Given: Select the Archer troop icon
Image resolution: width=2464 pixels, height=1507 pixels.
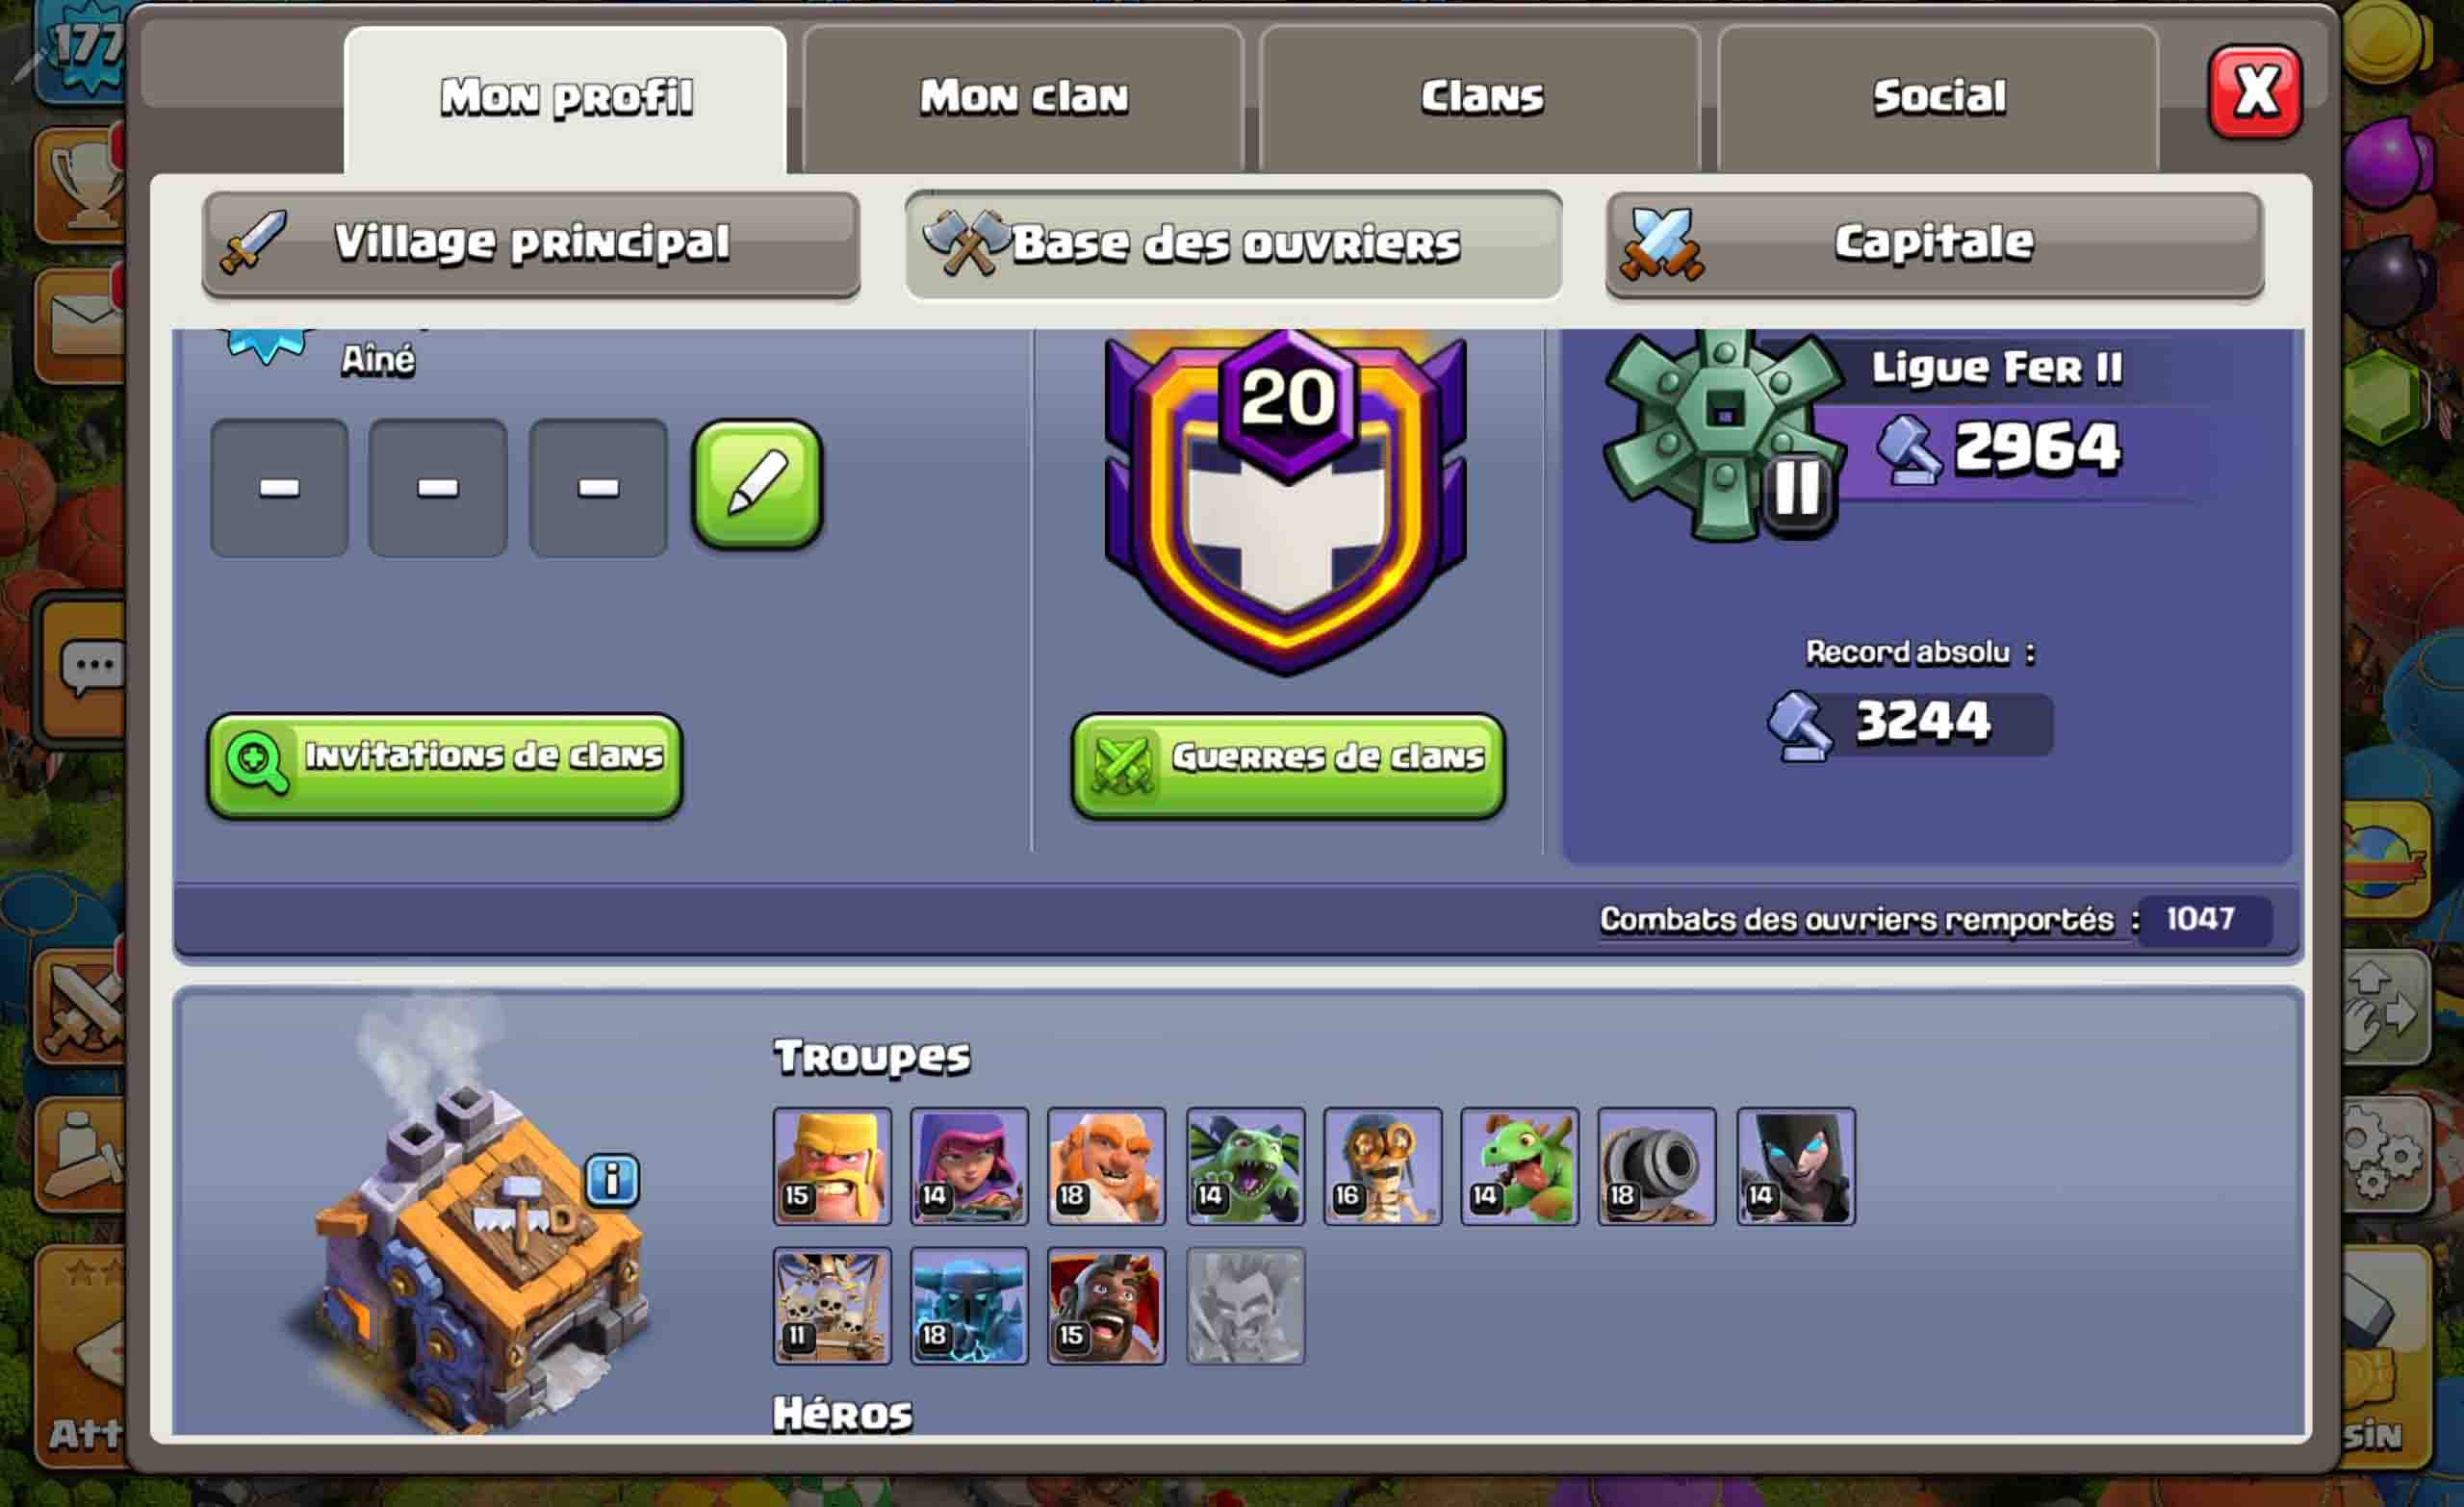Looking at the screenshot, I should click(969, 1166).
